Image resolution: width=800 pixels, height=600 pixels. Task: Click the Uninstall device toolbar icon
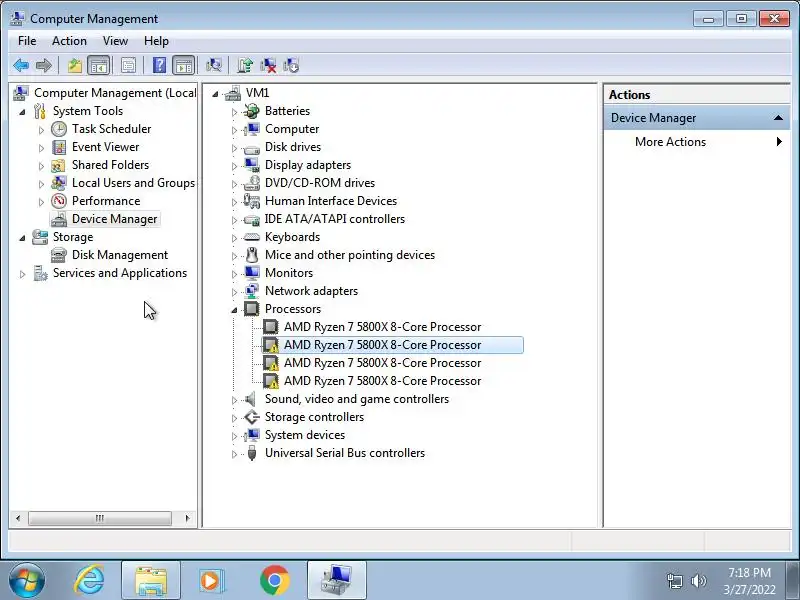(268, 65)
